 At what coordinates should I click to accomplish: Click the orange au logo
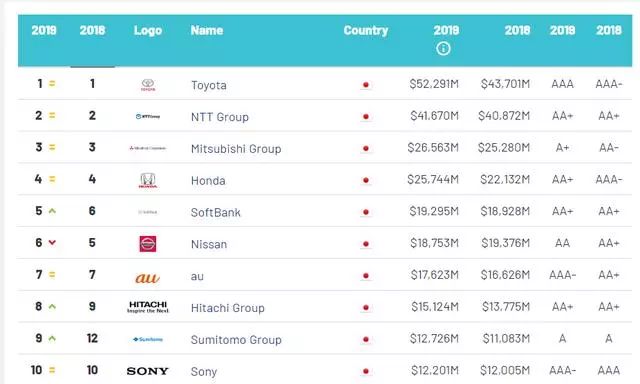[x=147, y=278]
